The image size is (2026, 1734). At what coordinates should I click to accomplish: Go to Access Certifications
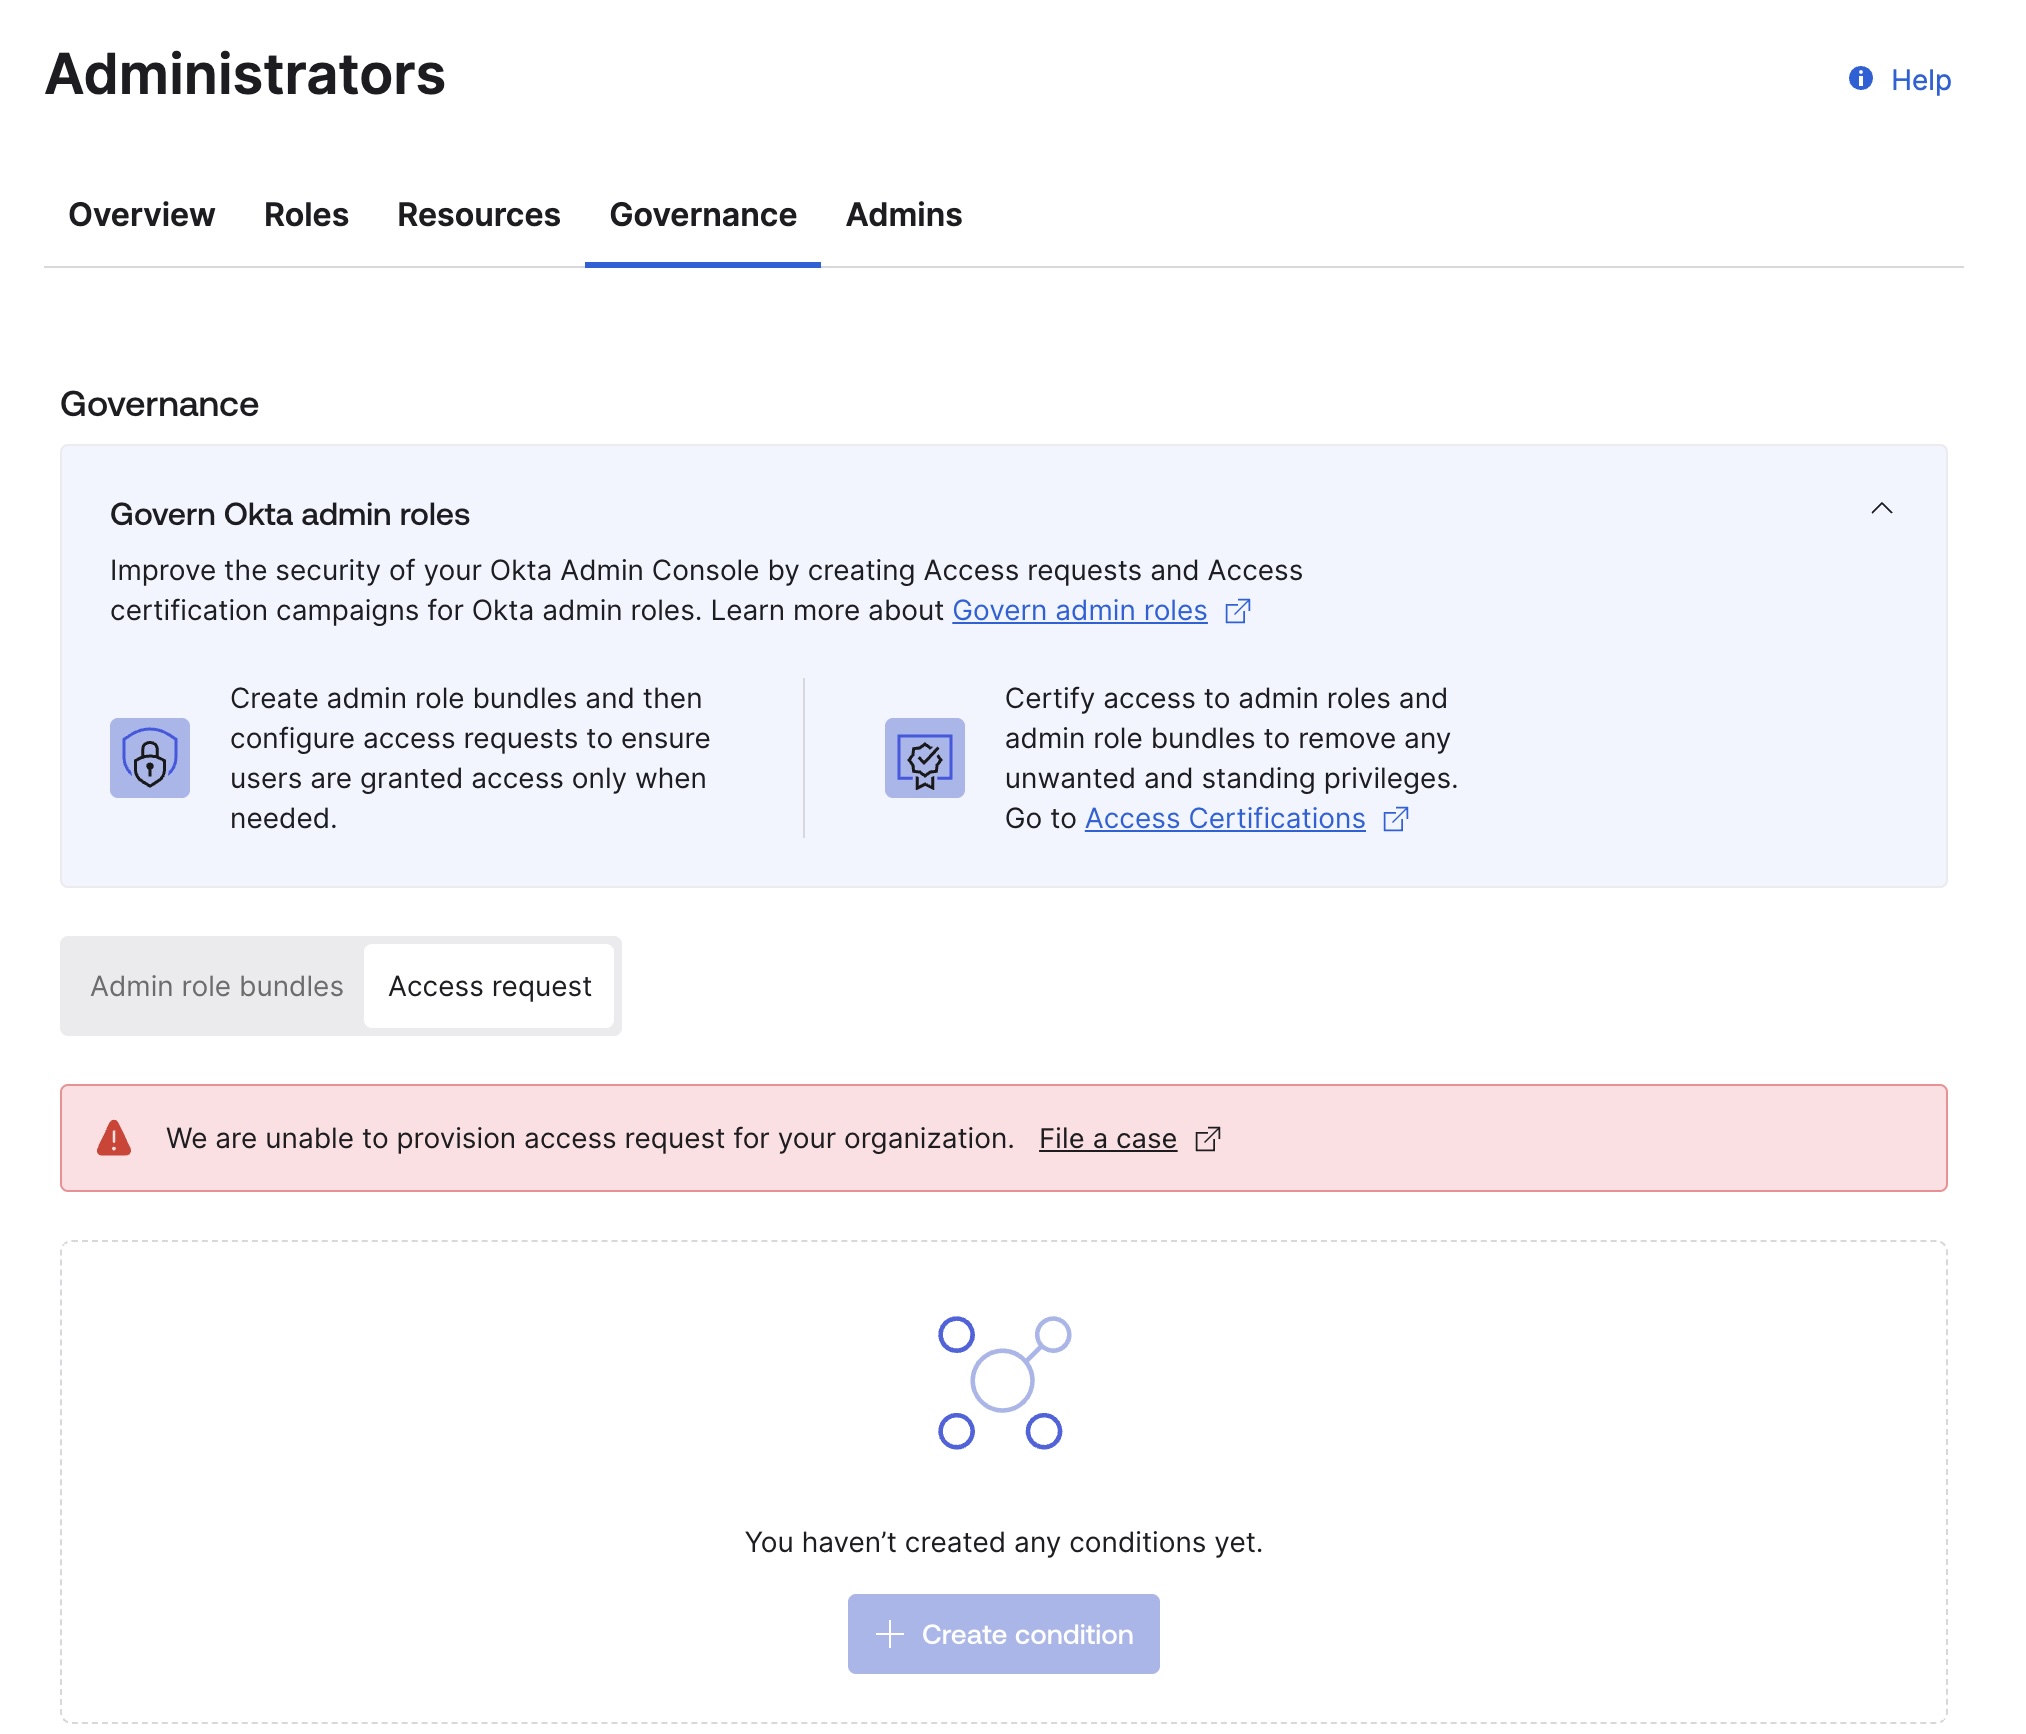tap(1223, 818)
